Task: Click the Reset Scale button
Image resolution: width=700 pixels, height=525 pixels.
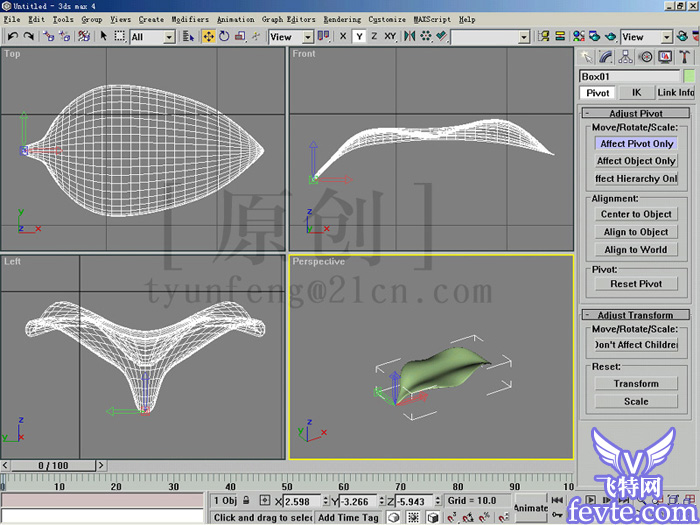Action: click(x=636, y=401)
